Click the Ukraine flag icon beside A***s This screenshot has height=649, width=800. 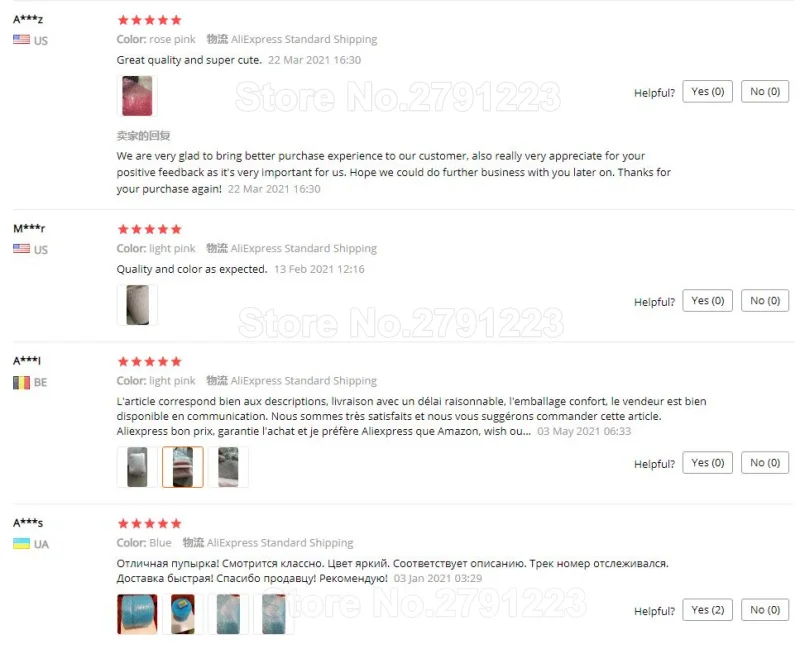pyautogui.click(x=21, y=544)
